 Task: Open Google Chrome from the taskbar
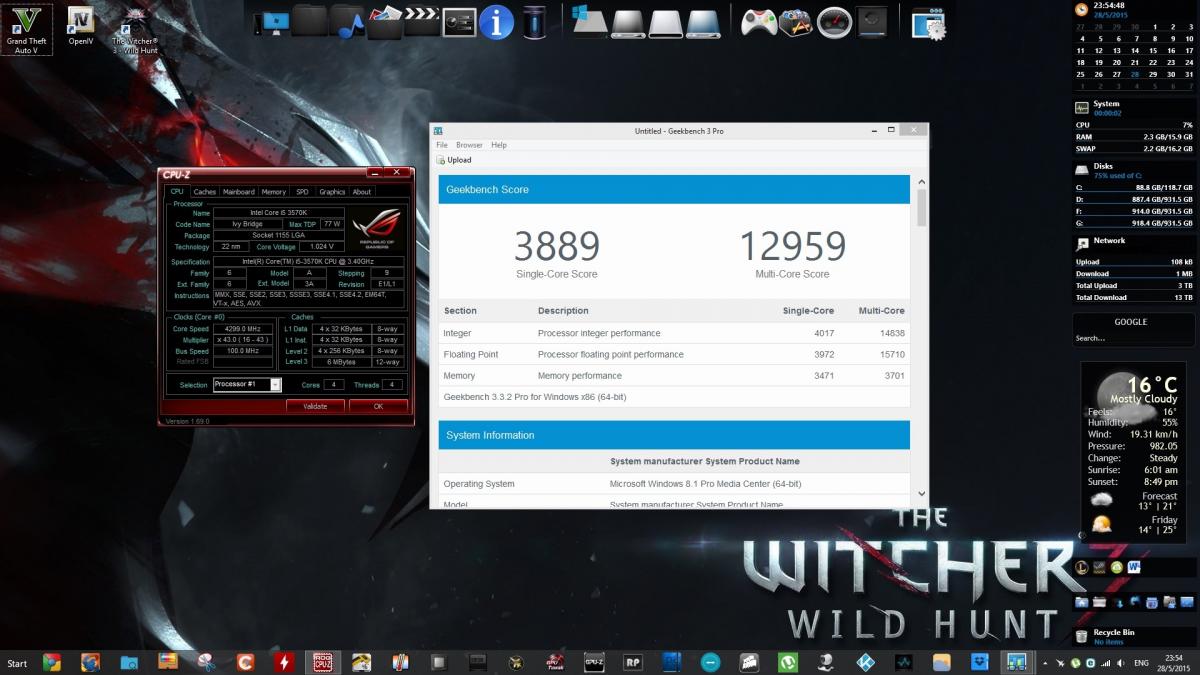click(52, 662)
